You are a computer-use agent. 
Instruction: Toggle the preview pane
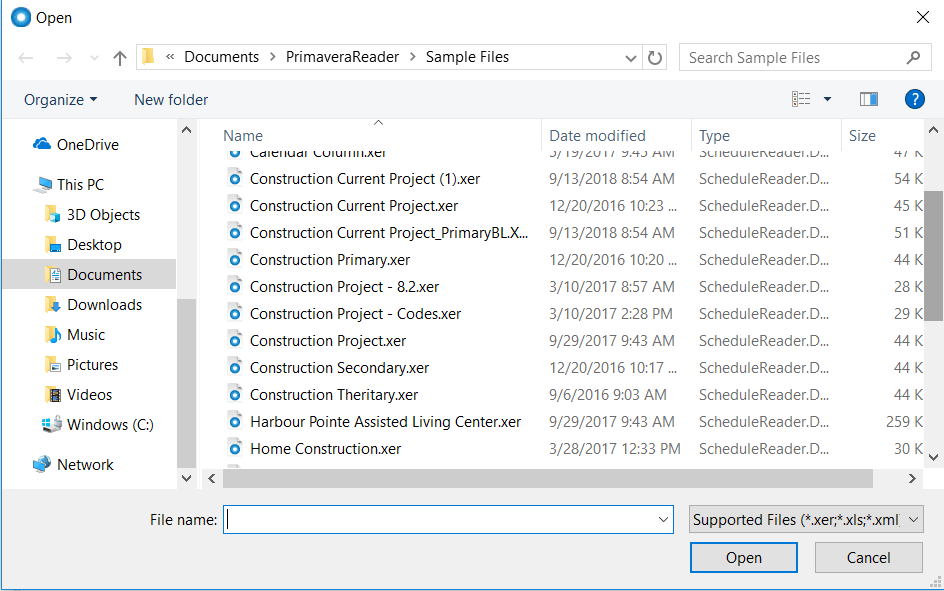tap(868, 99)
